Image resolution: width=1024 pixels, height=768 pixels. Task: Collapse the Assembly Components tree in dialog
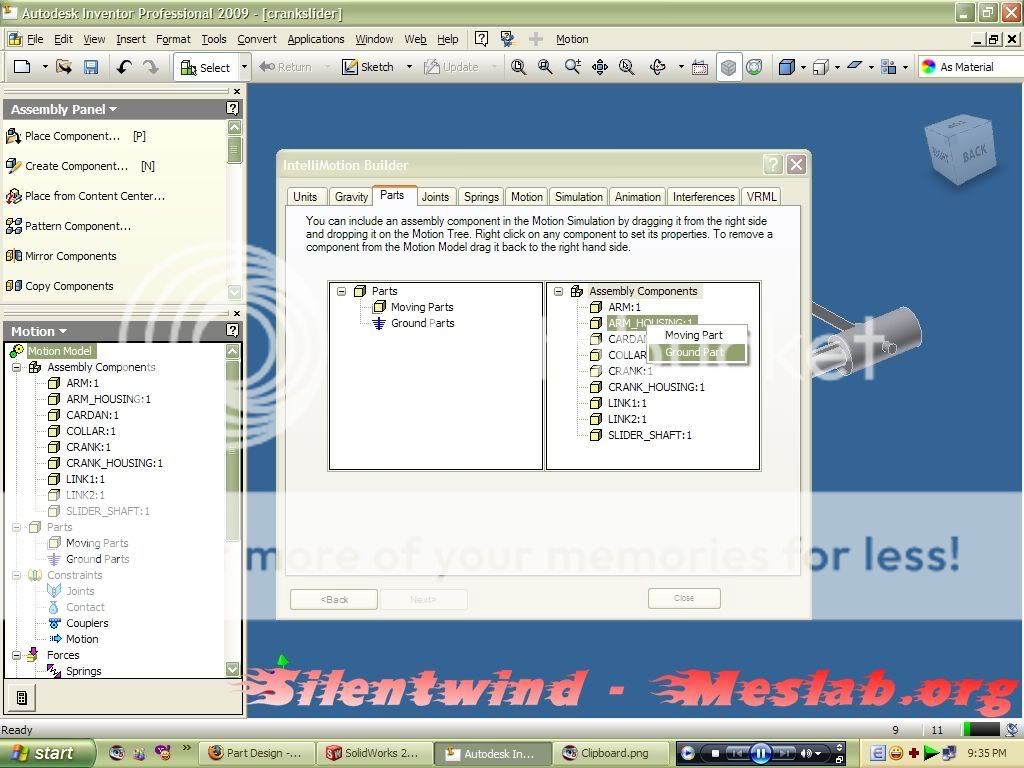pyautogui.click(x=557, y=292)
